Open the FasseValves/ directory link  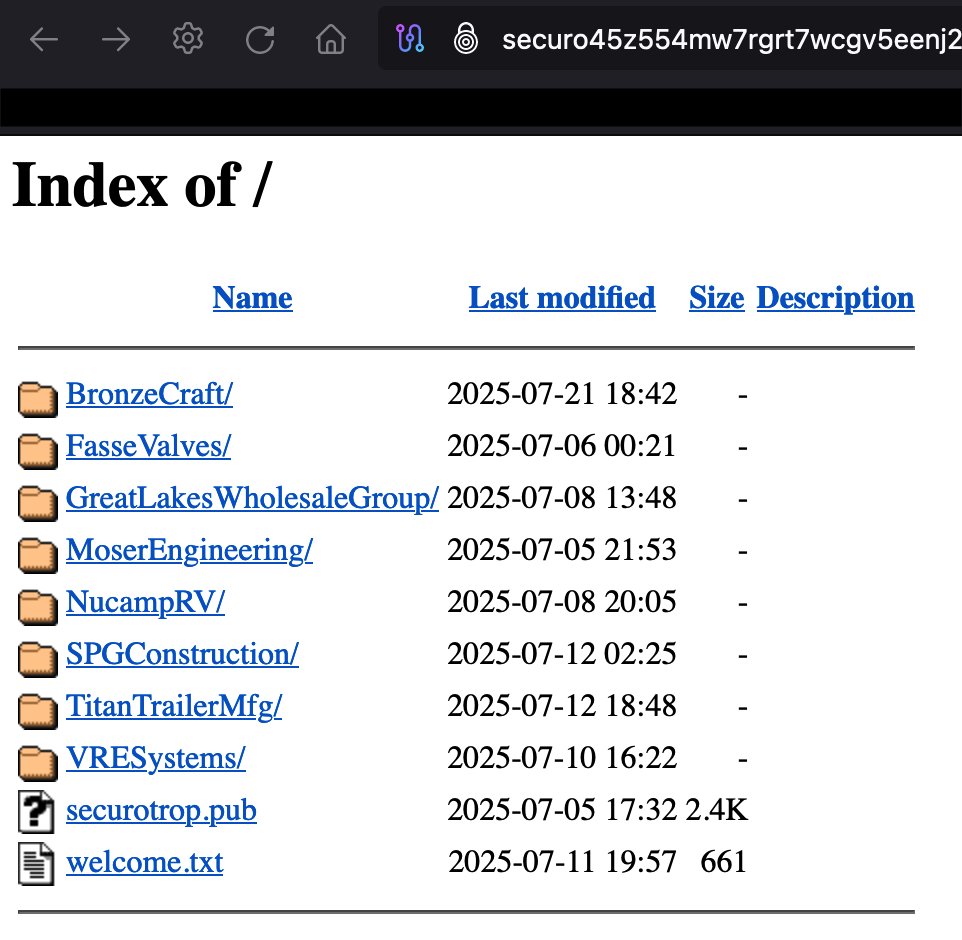click(148, 446)
